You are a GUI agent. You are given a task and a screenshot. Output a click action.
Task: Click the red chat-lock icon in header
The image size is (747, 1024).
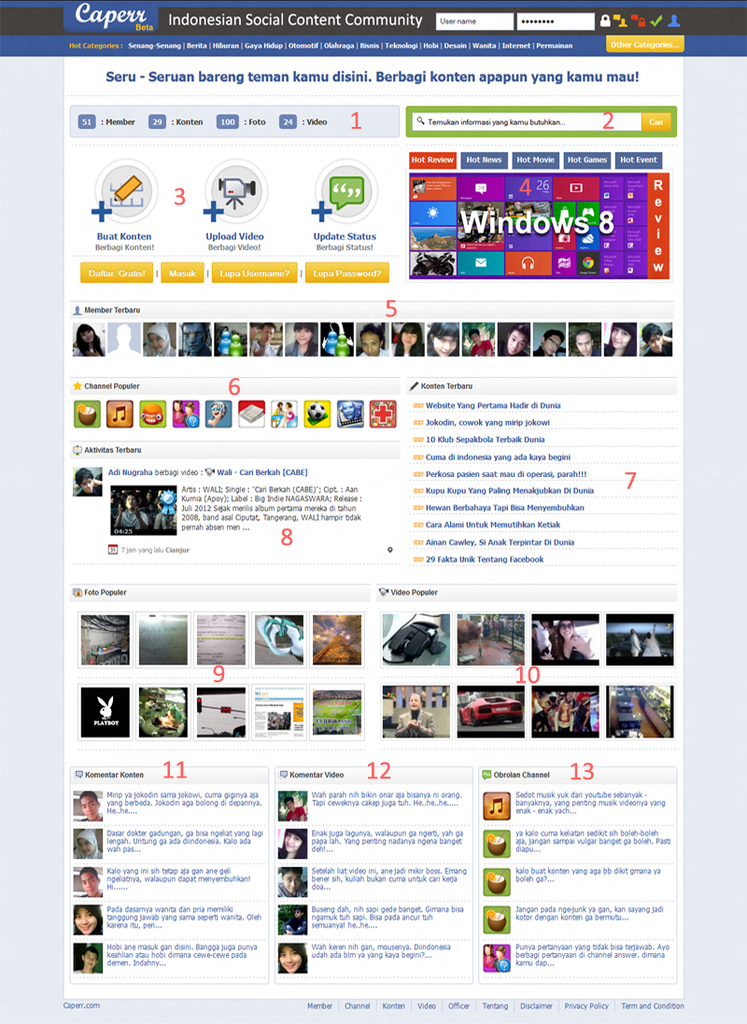638,21
